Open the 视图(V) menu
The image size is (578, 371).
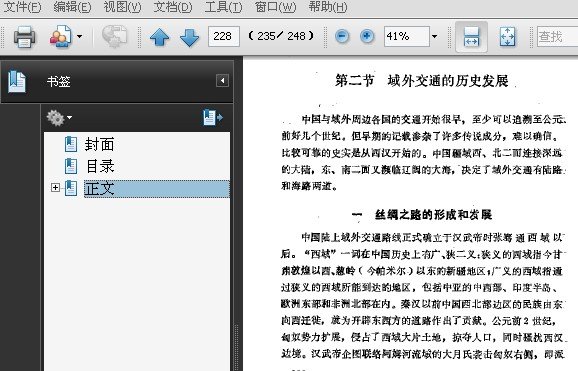[122, 7]
